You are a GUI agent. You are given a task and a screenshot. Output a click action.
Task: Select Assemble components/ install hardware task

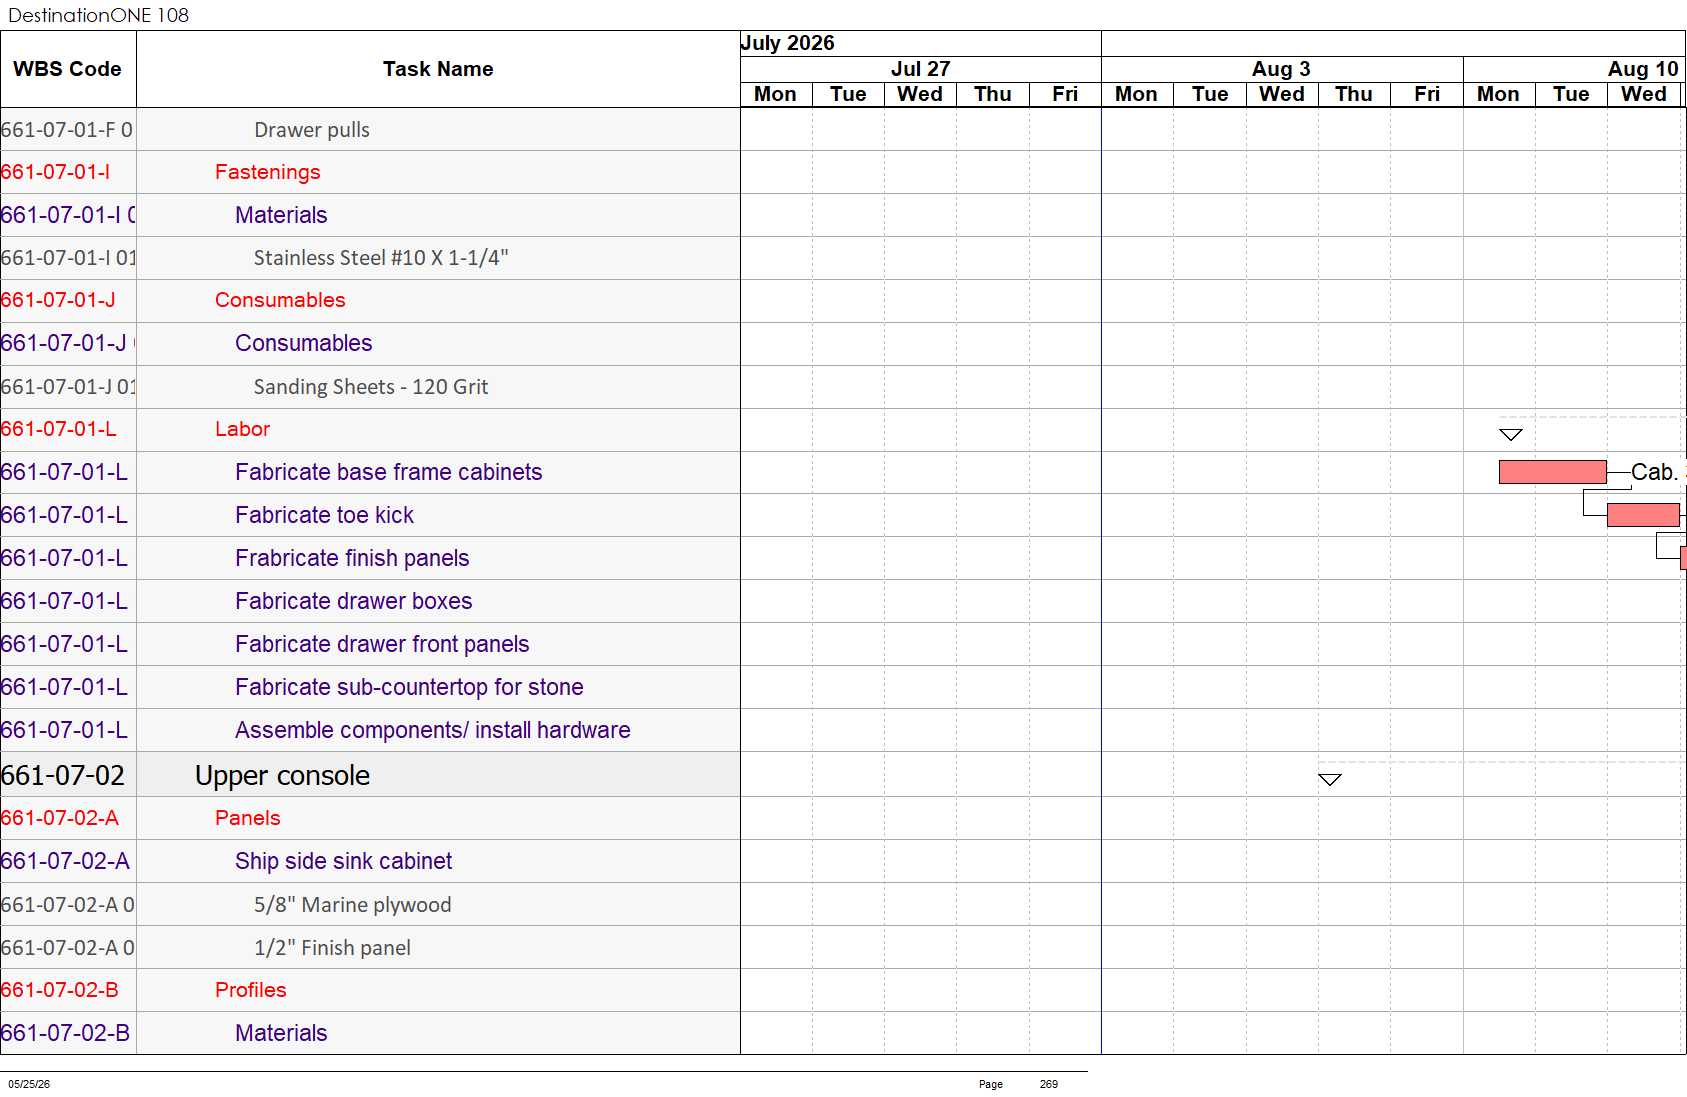tap(432, 730)
